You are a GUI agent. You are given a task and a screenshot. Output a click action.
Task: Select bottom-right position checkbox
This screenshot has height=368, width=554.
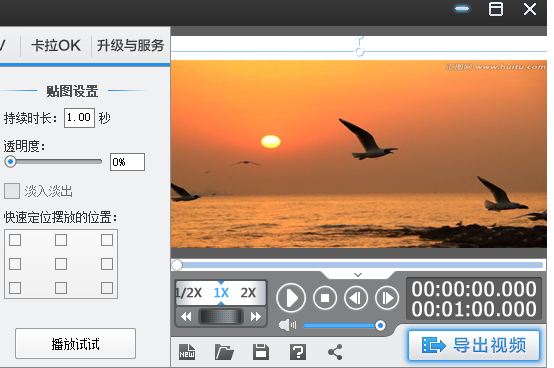point(107,288)
